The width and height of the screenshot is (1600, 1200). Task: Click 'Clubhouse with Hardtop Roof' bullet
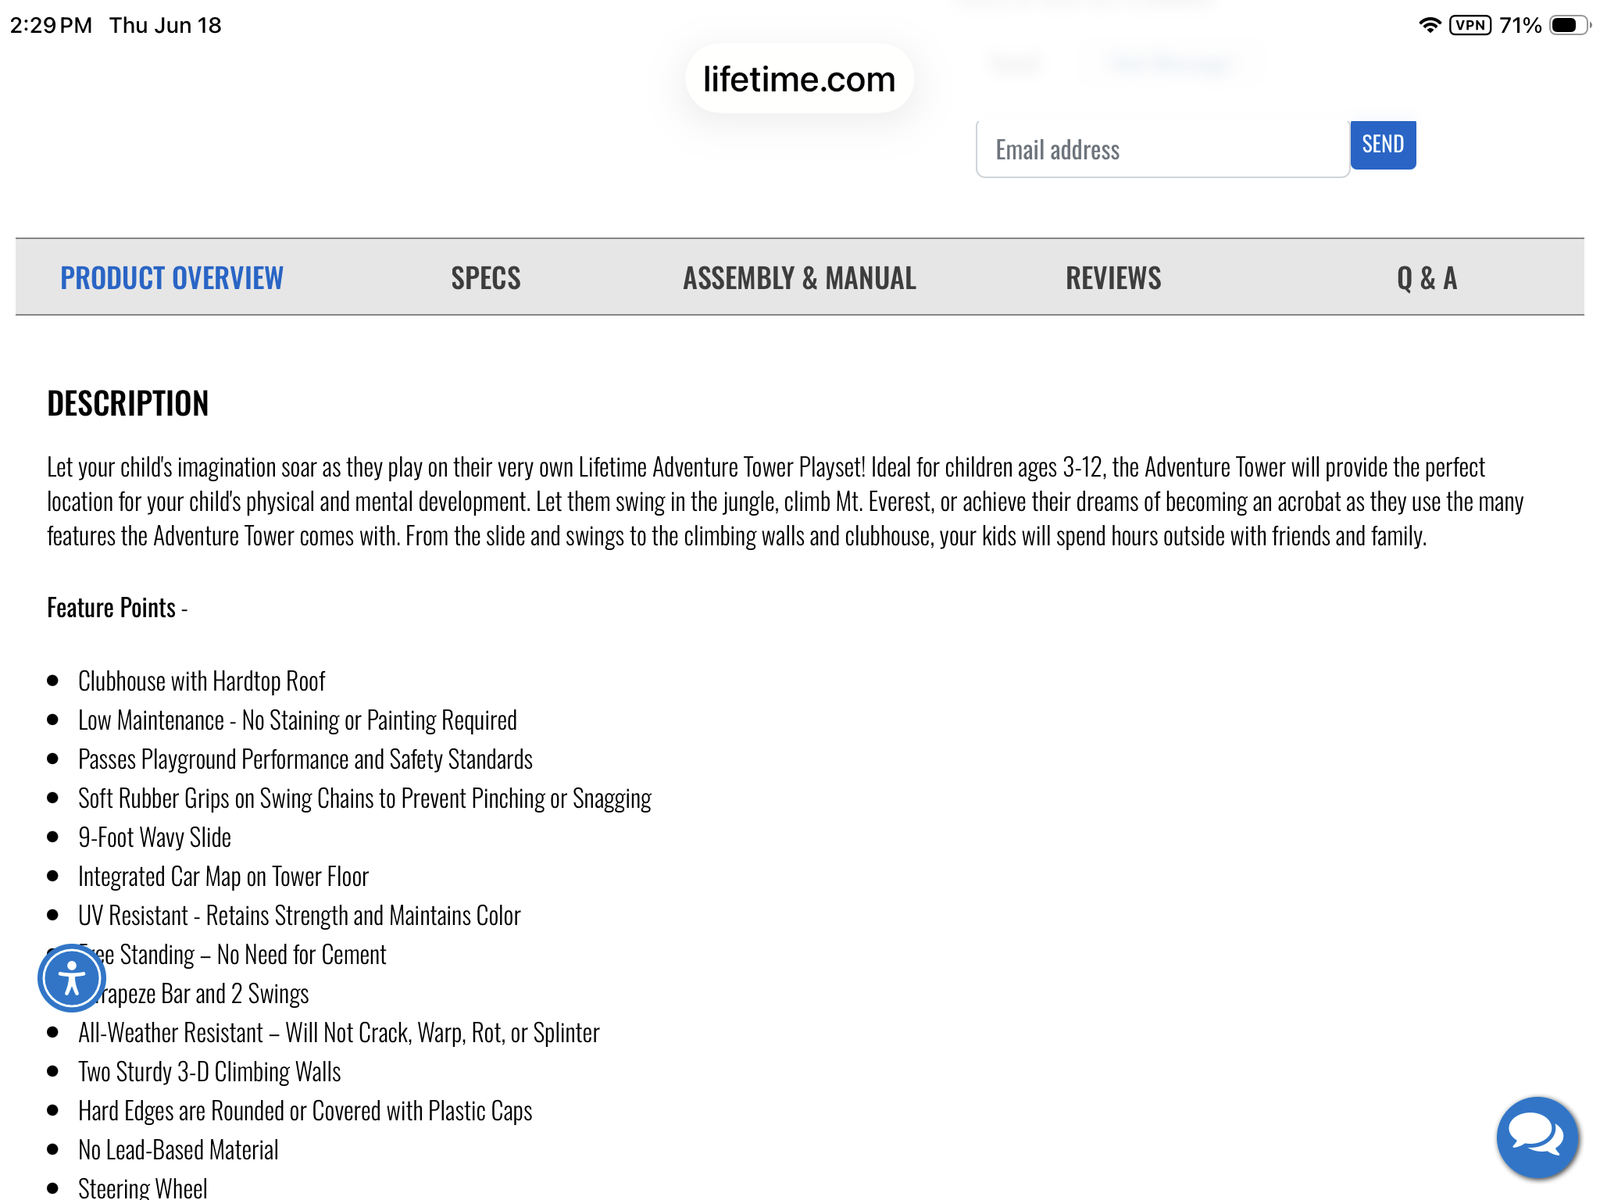pos(202,681)
